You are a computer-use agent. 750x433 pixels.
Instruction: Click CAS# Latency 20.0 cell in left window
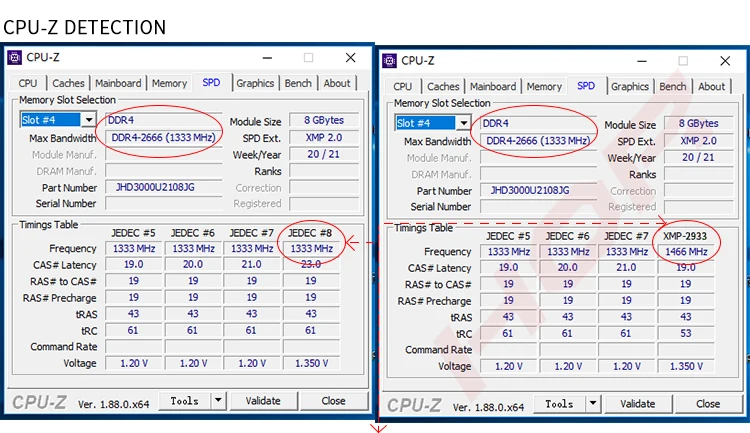(x=193, y=265)
